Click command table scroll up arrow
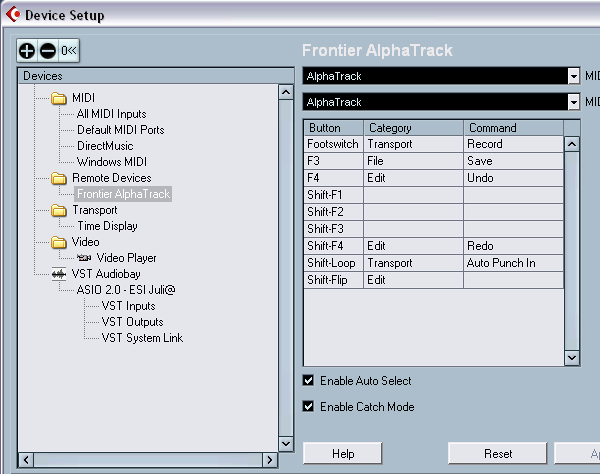 pyautogui.click(x=572, y=144)
